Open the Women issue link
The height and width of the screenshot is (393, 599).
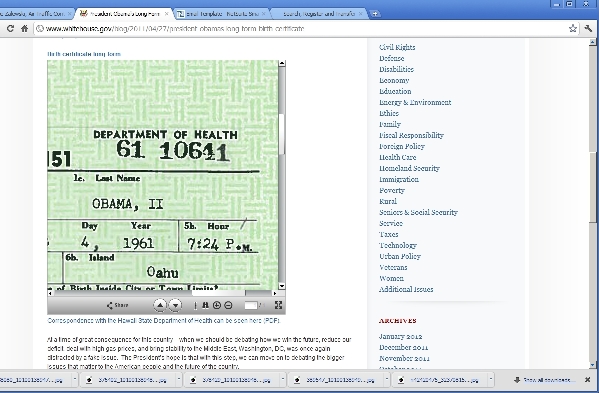pos(391,278)
